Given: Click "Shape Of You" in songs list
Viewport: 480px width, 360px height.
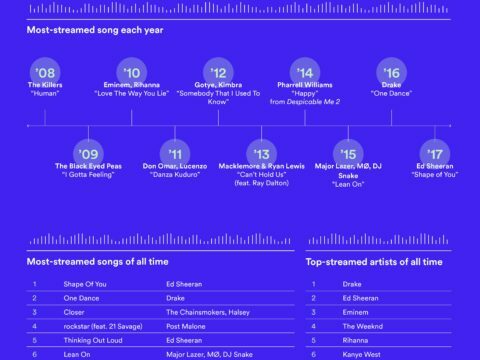Looking at the screenshot, I should (x=85, y=284).
